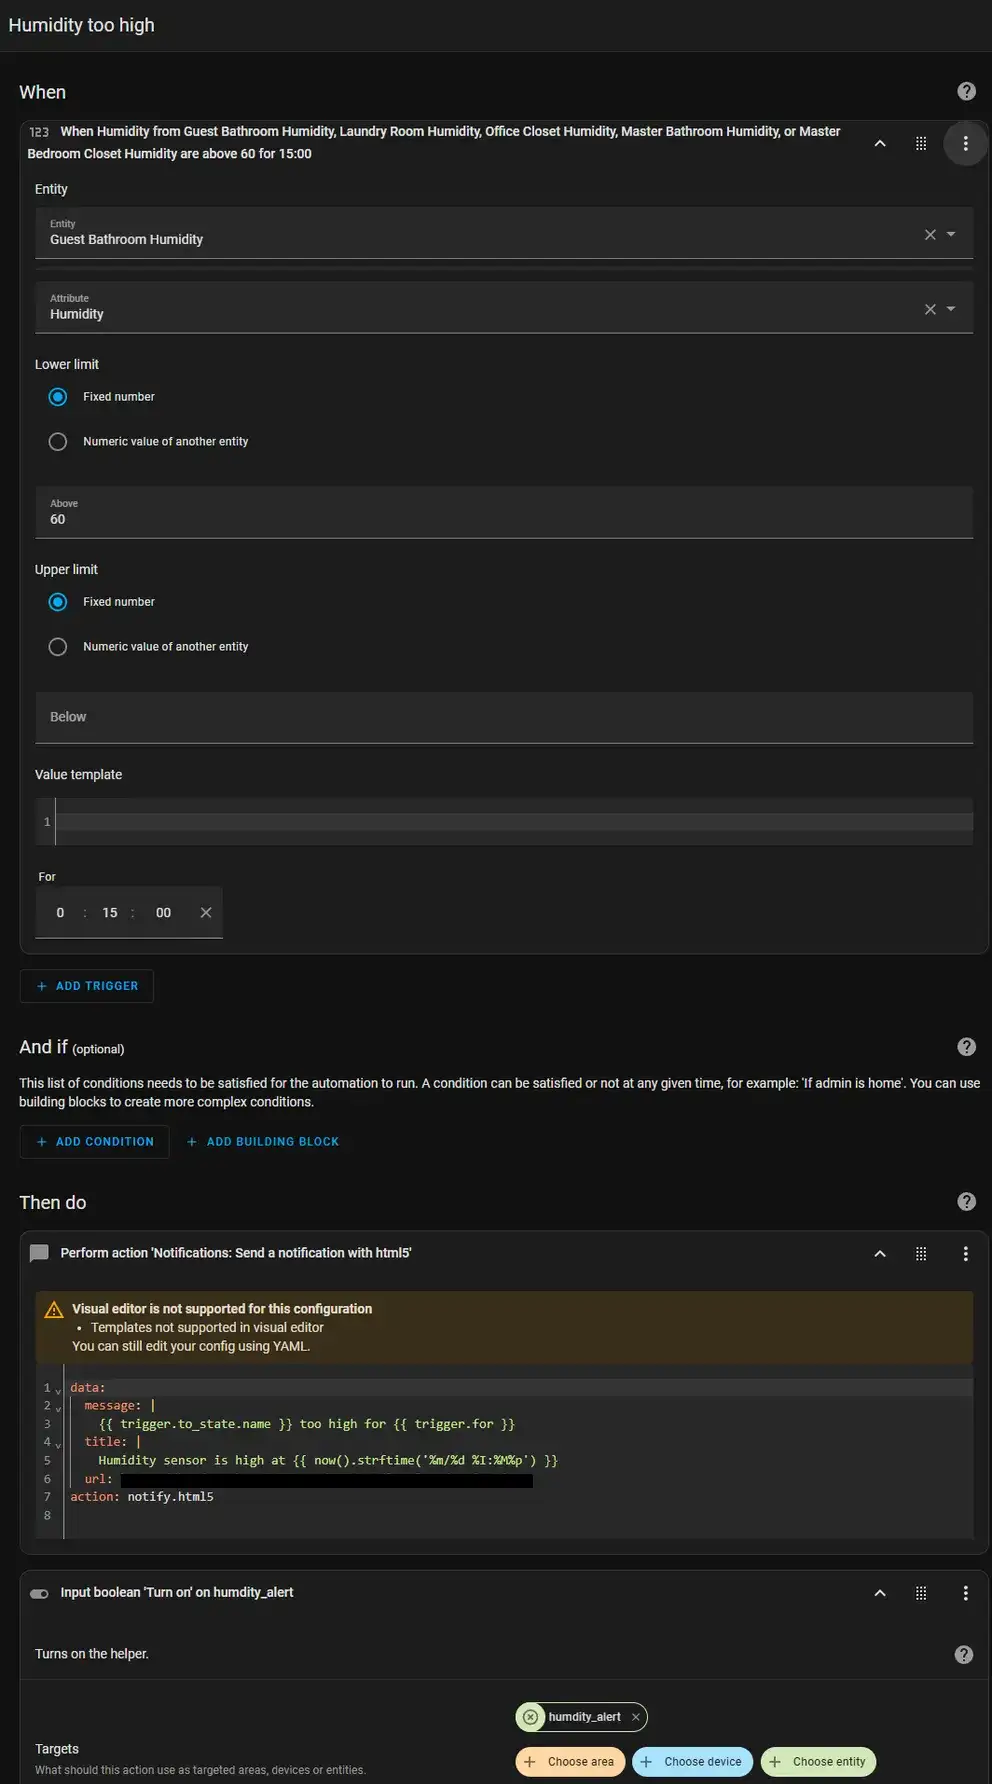Clear the For duration value
The image size is (992, 1784).
[x=206, y=912]
